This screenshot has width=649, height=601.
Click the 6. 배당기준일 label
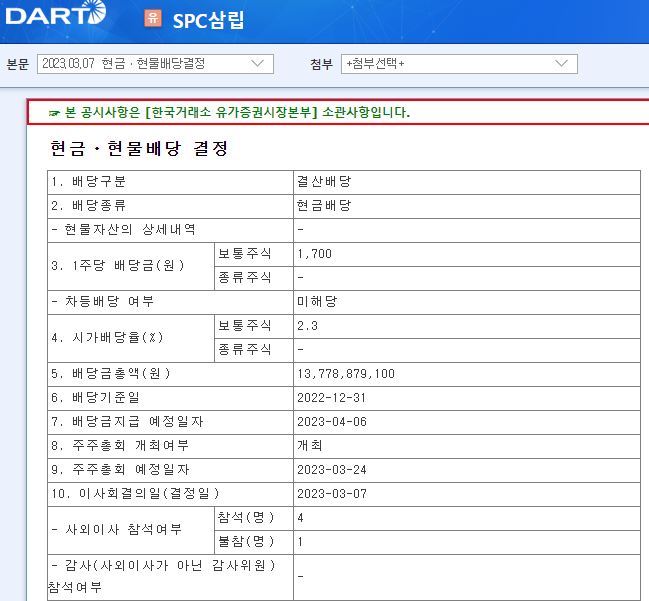click(x=95, y=398)
